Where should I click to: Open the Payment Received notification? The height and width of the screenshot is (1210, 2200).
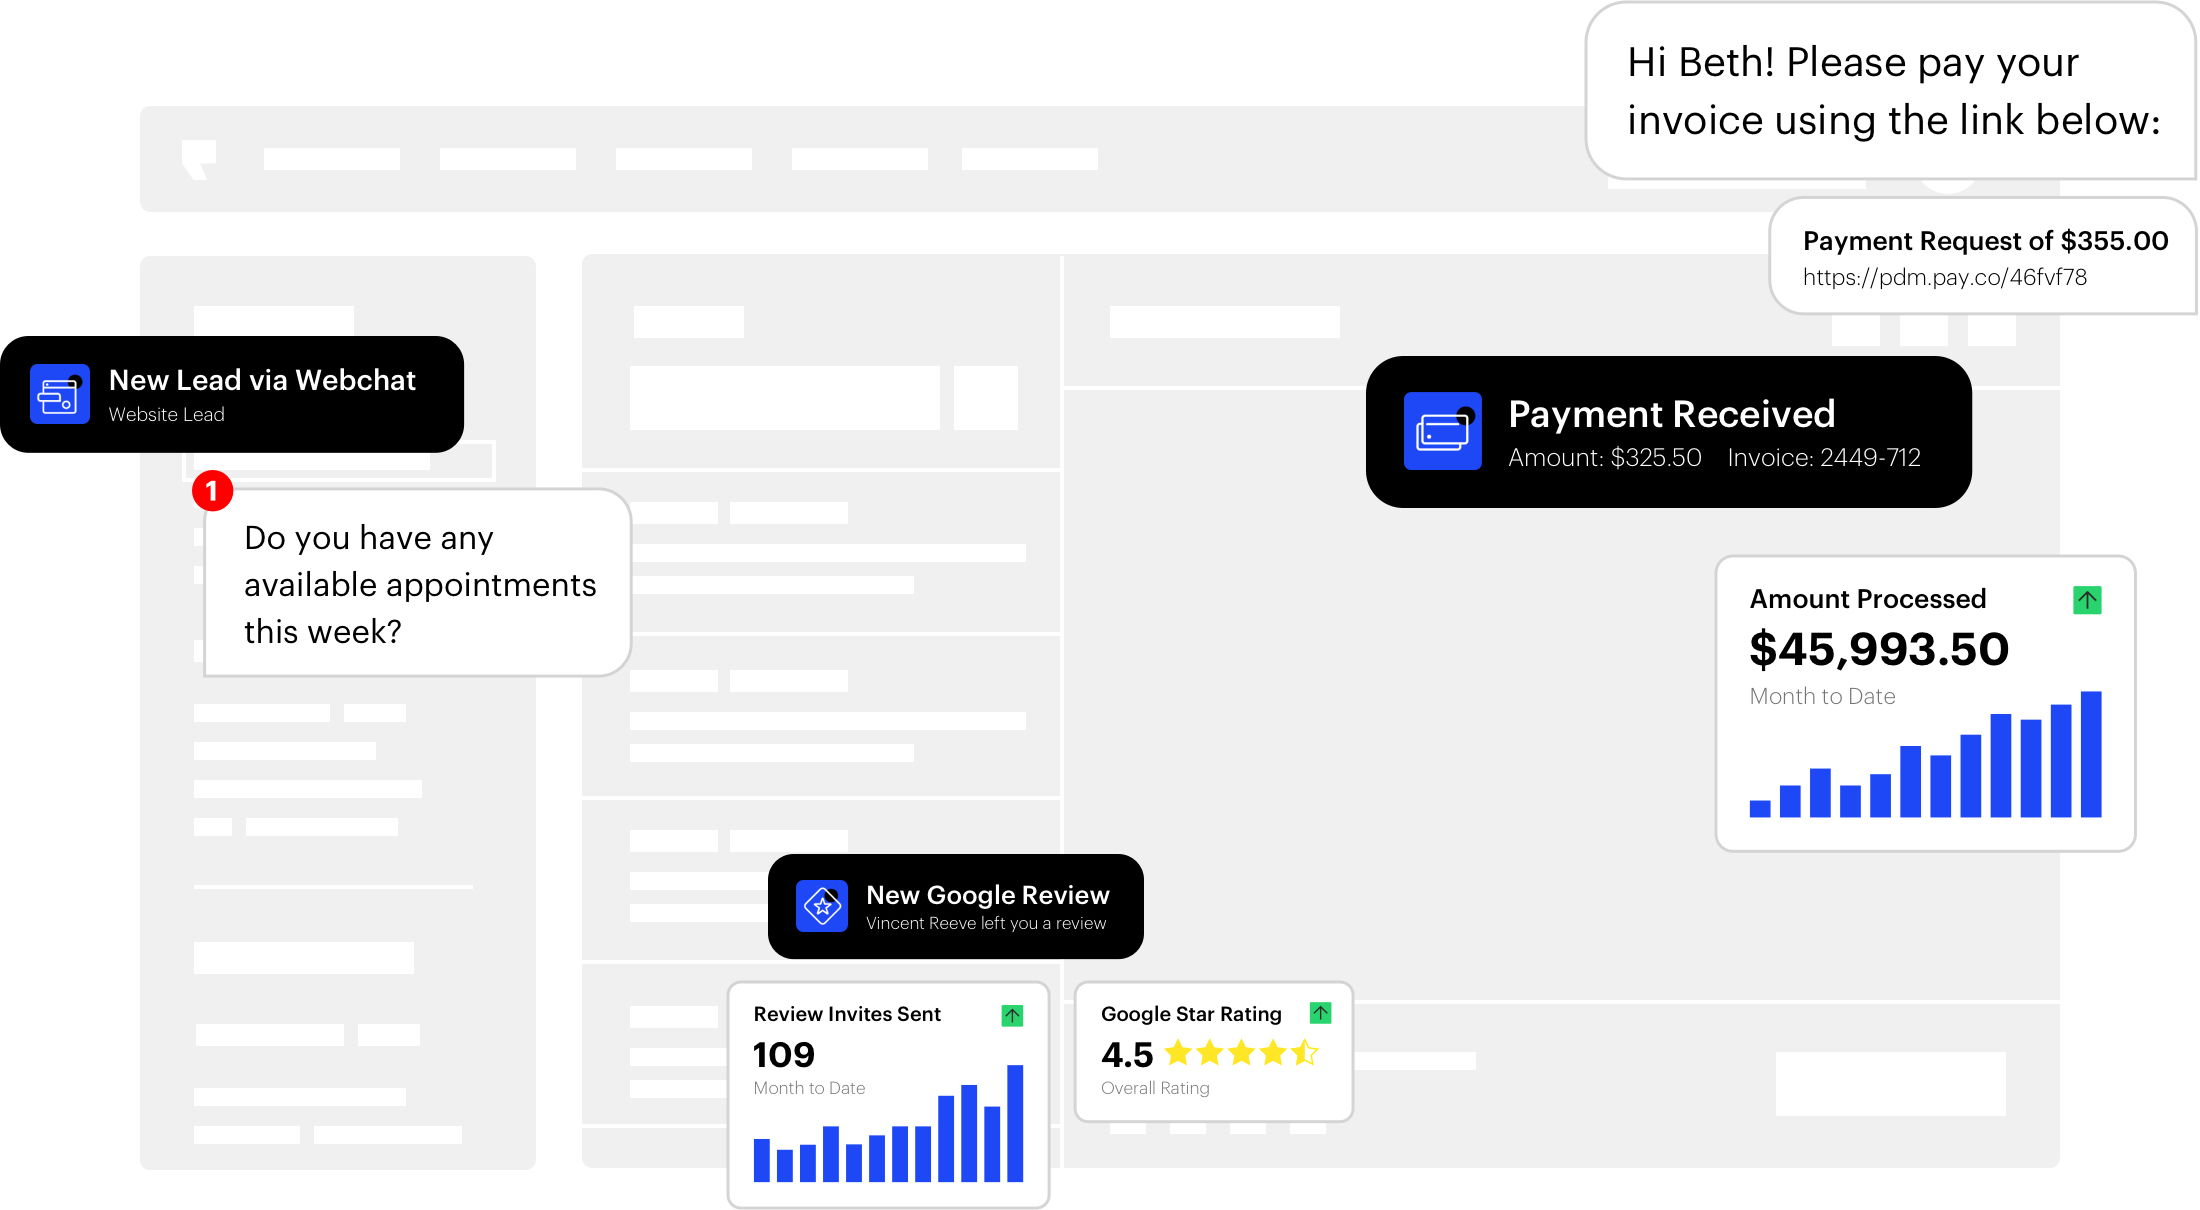[x=1671, y=414]
